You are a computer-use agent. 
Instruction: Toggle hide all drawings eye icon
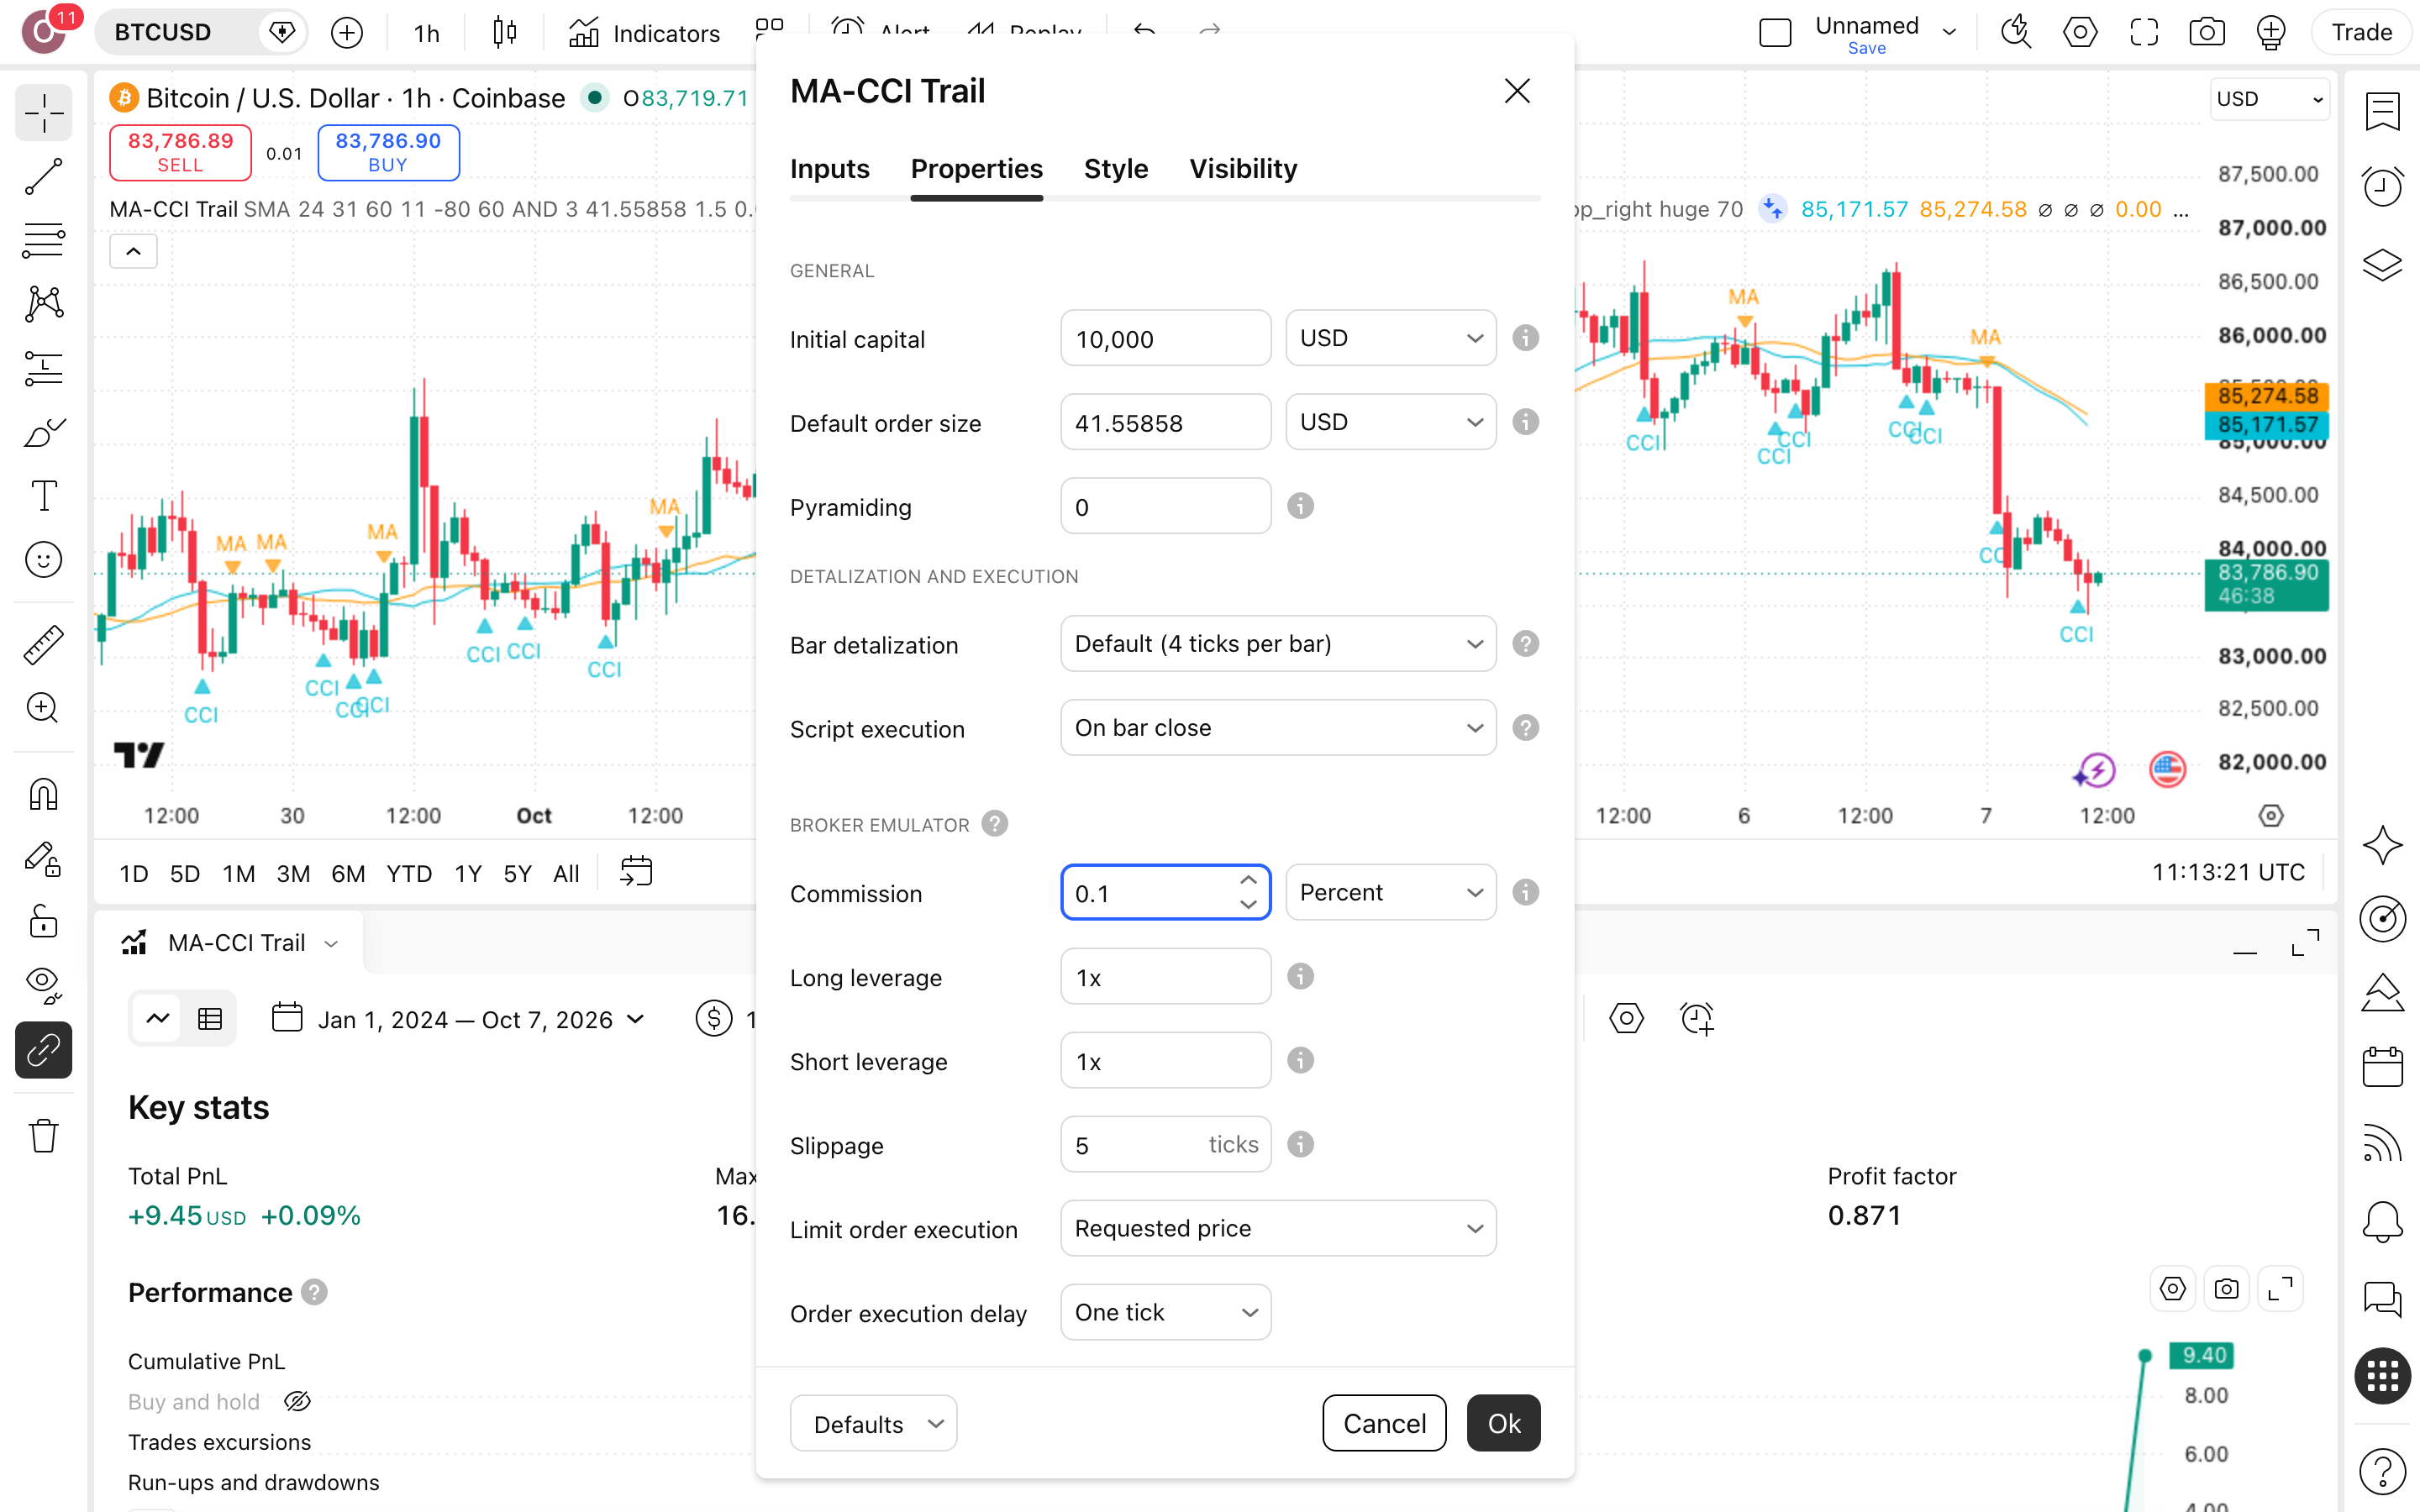[43, 985]
